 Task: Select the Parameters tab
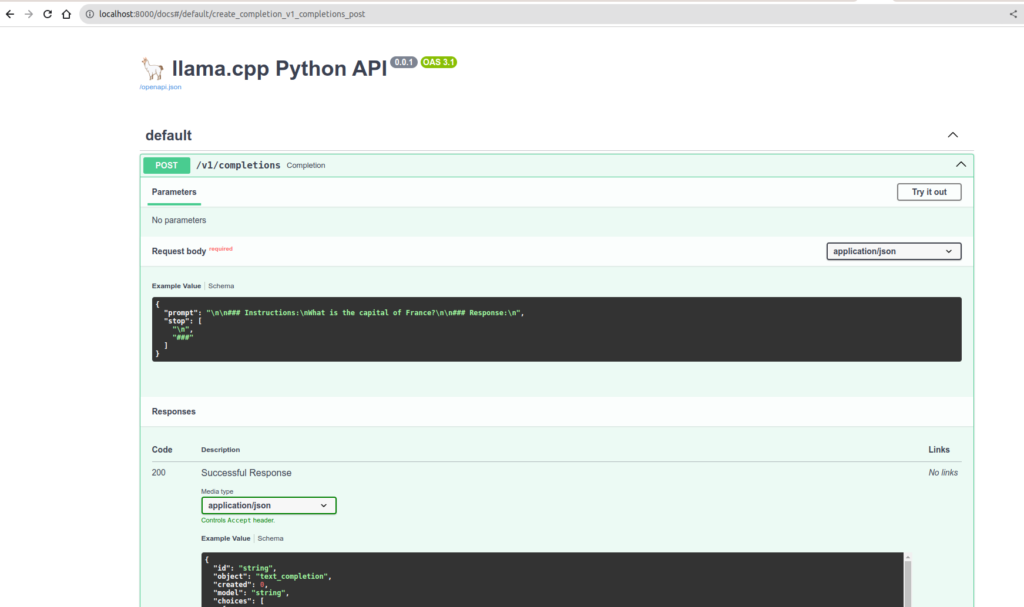(174, 192)
